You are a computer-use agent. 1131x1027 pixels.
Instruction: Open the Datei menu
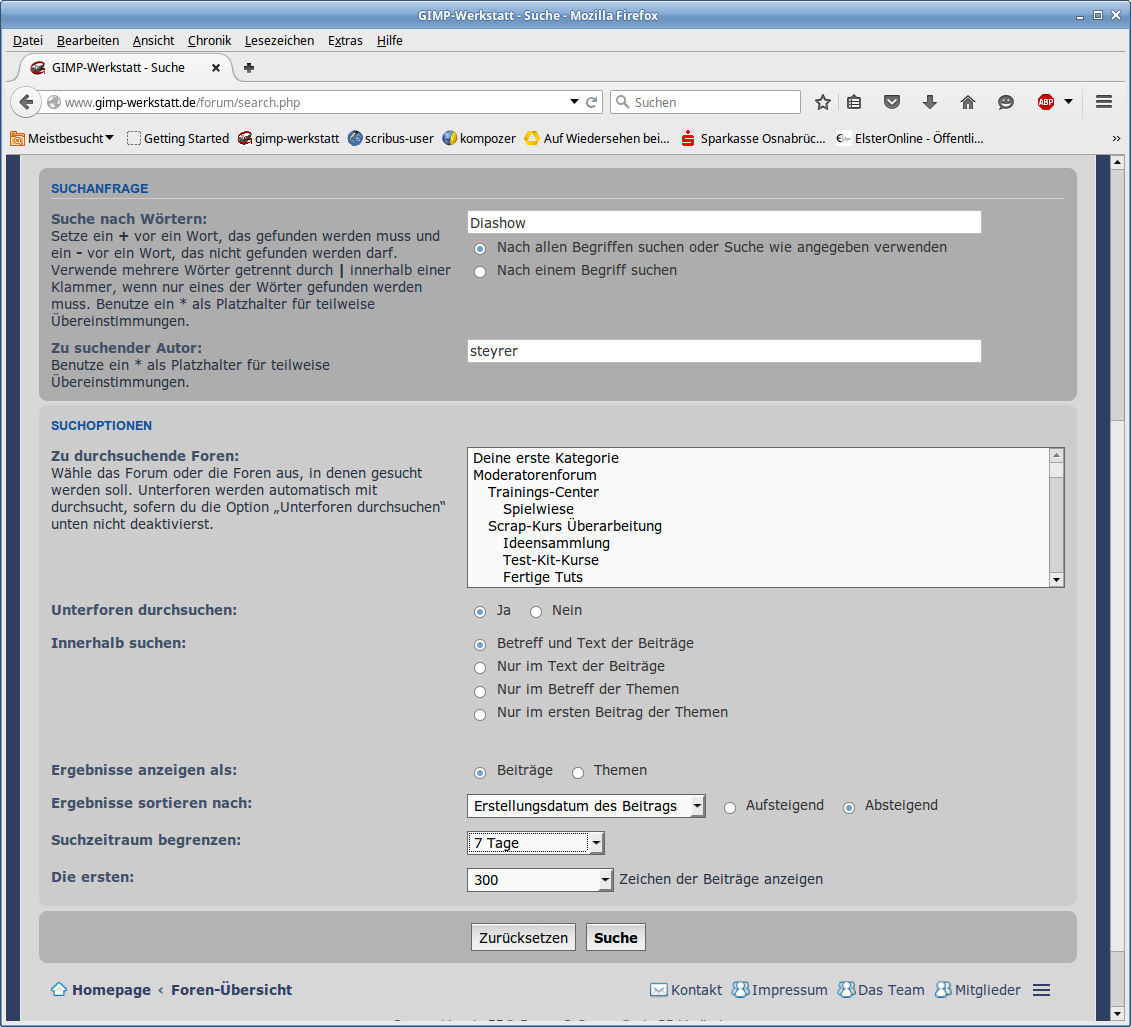(27, 40)
